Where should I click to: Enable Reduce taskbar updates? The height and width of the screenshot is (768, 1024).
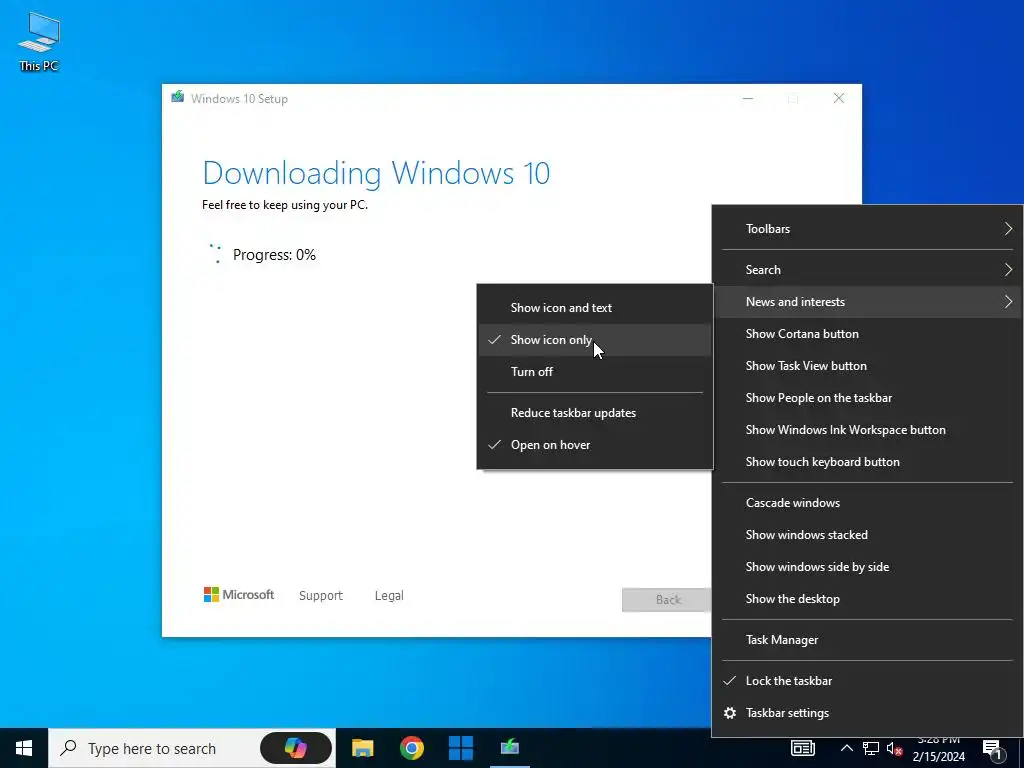[594, 413]
